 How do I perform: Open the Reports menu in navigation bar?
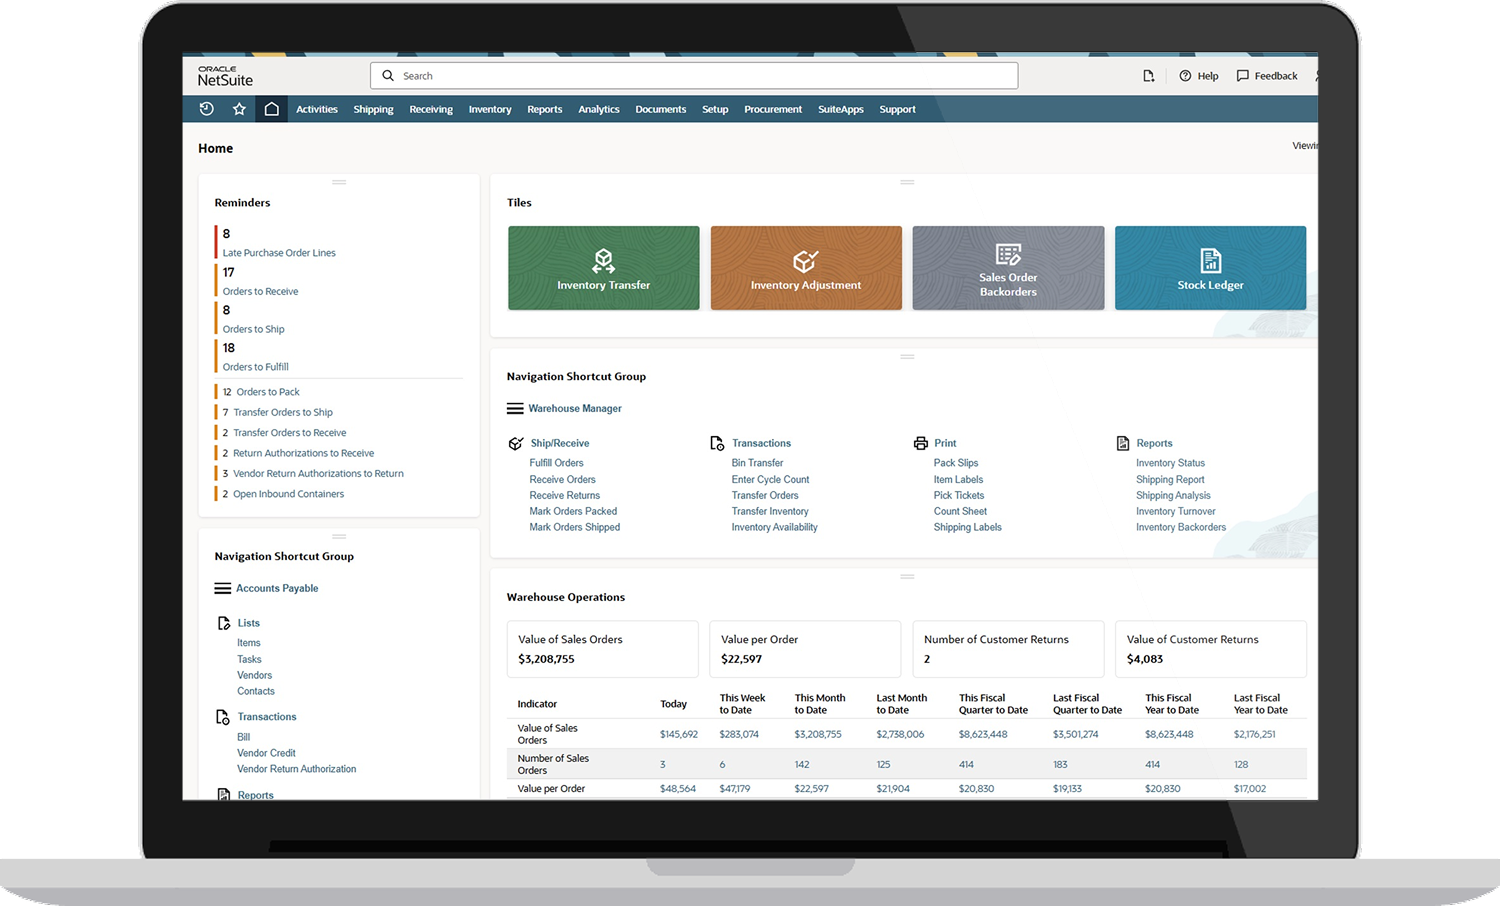click(545, 109)
